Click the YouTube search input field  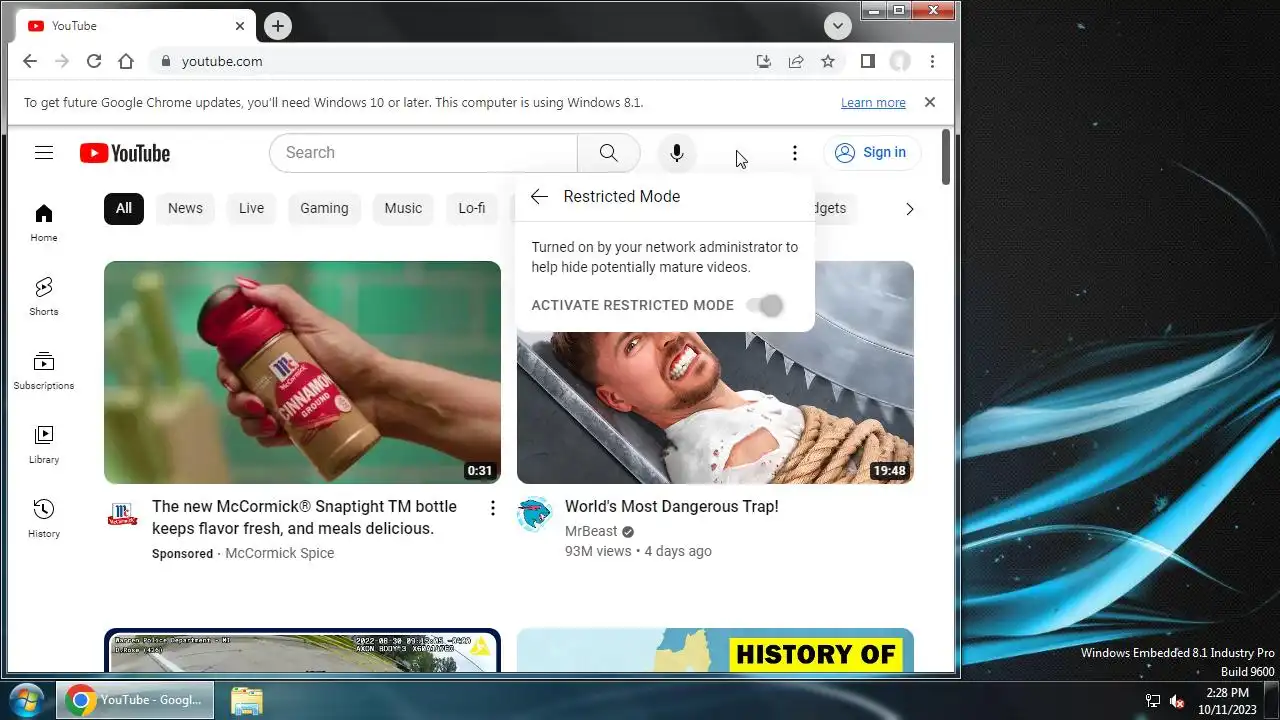click(x=424, y=153)
